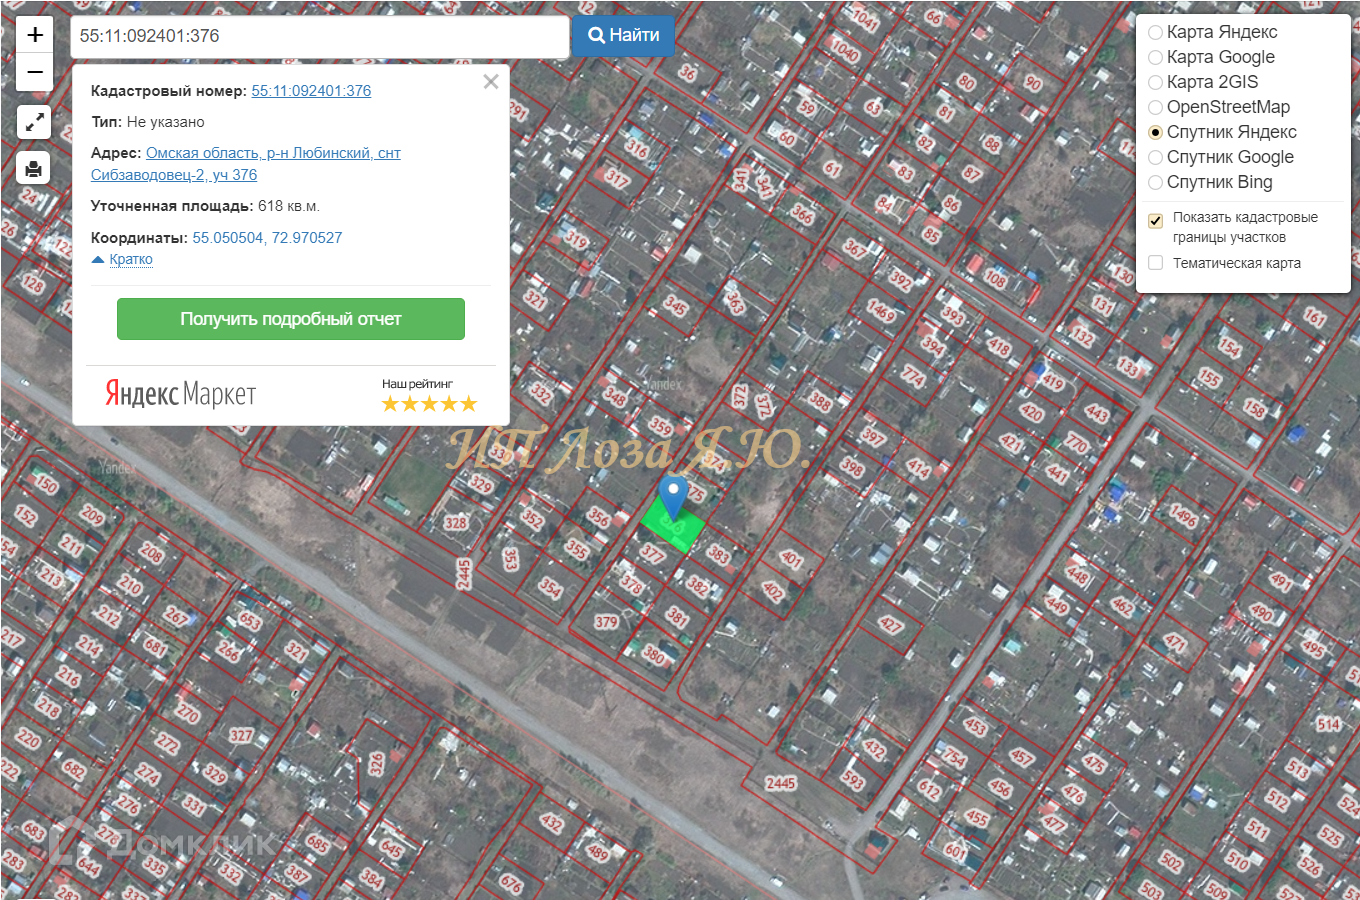The image size is (1360, 900).
Task: Click parcel label 402 on map
Action: [x=773, y=591]
